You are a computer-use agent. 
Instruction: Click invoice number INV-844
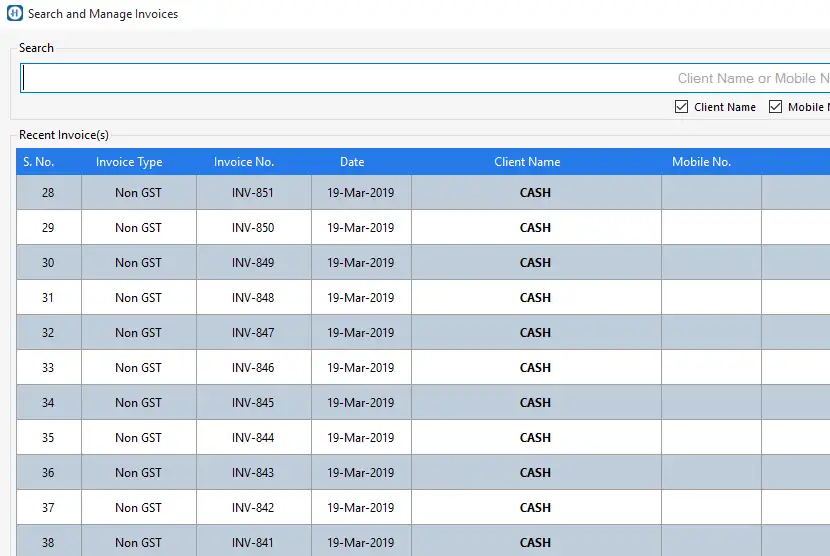coord(253,438)
